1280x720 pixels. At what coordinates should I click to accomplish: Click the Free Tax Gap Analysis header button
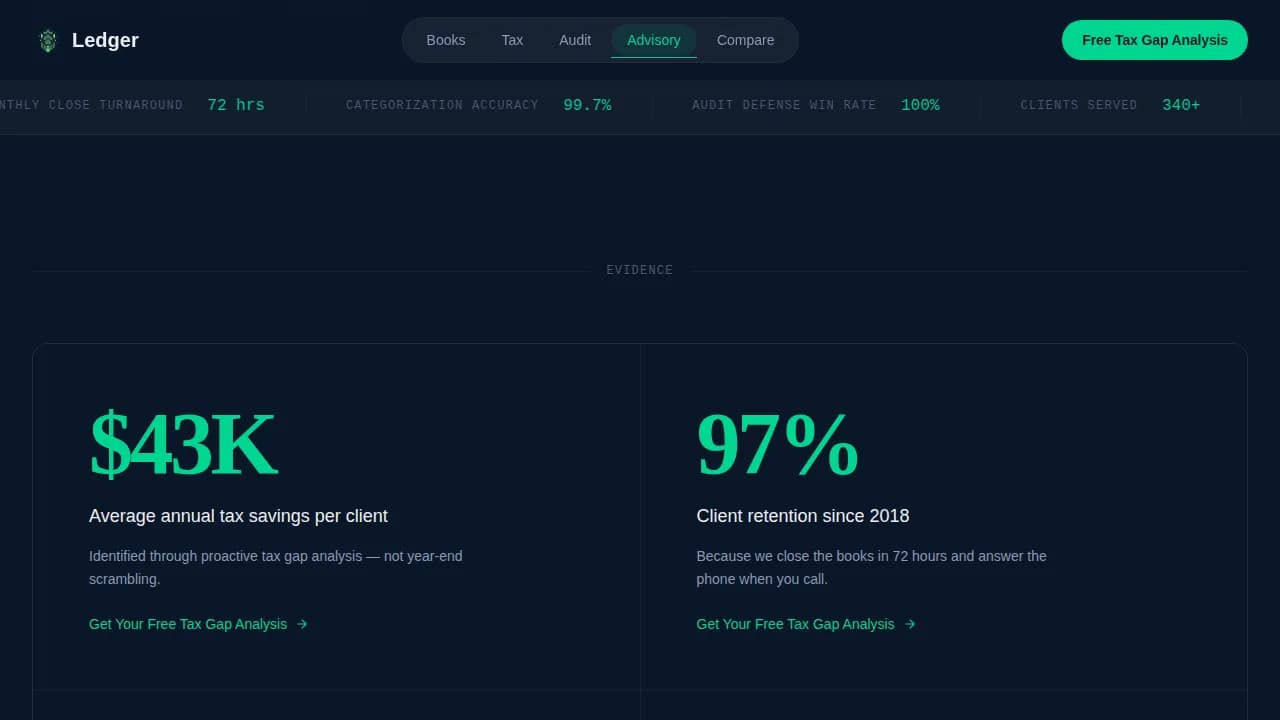pyautogui.click(x=1155, y=40)
